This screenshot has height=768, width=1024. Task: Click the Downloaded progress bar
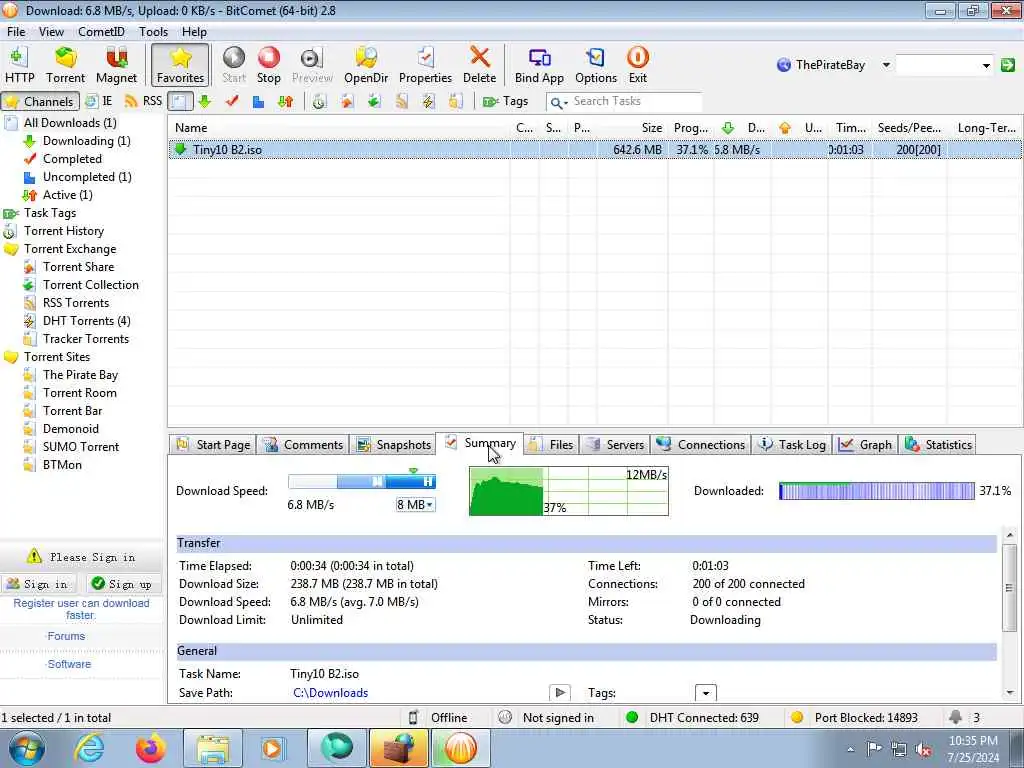pos(876,491)
